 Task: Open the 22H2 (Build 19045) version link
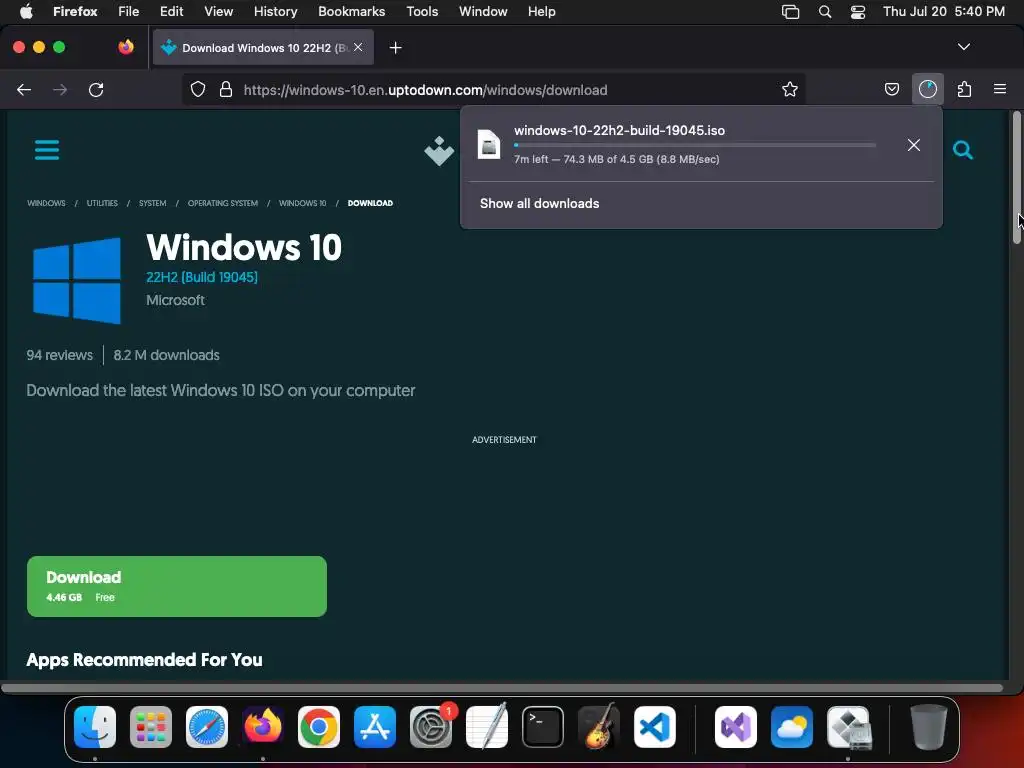pyautogui.click(x=202, y=277)
